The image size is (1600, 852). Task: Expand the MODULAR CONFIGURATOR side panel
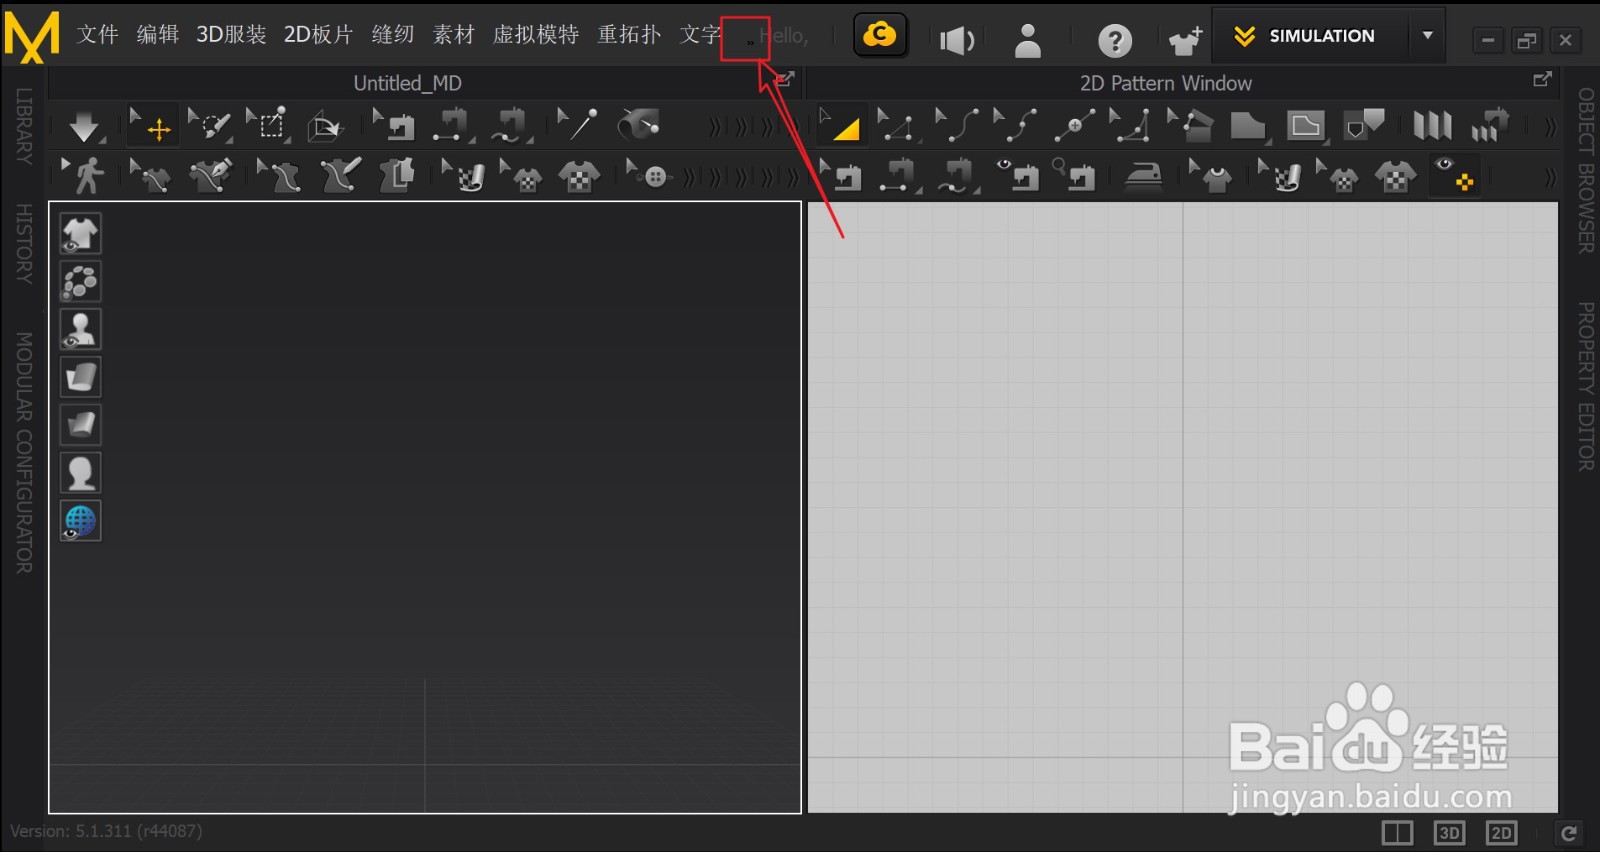pos(24,453)
